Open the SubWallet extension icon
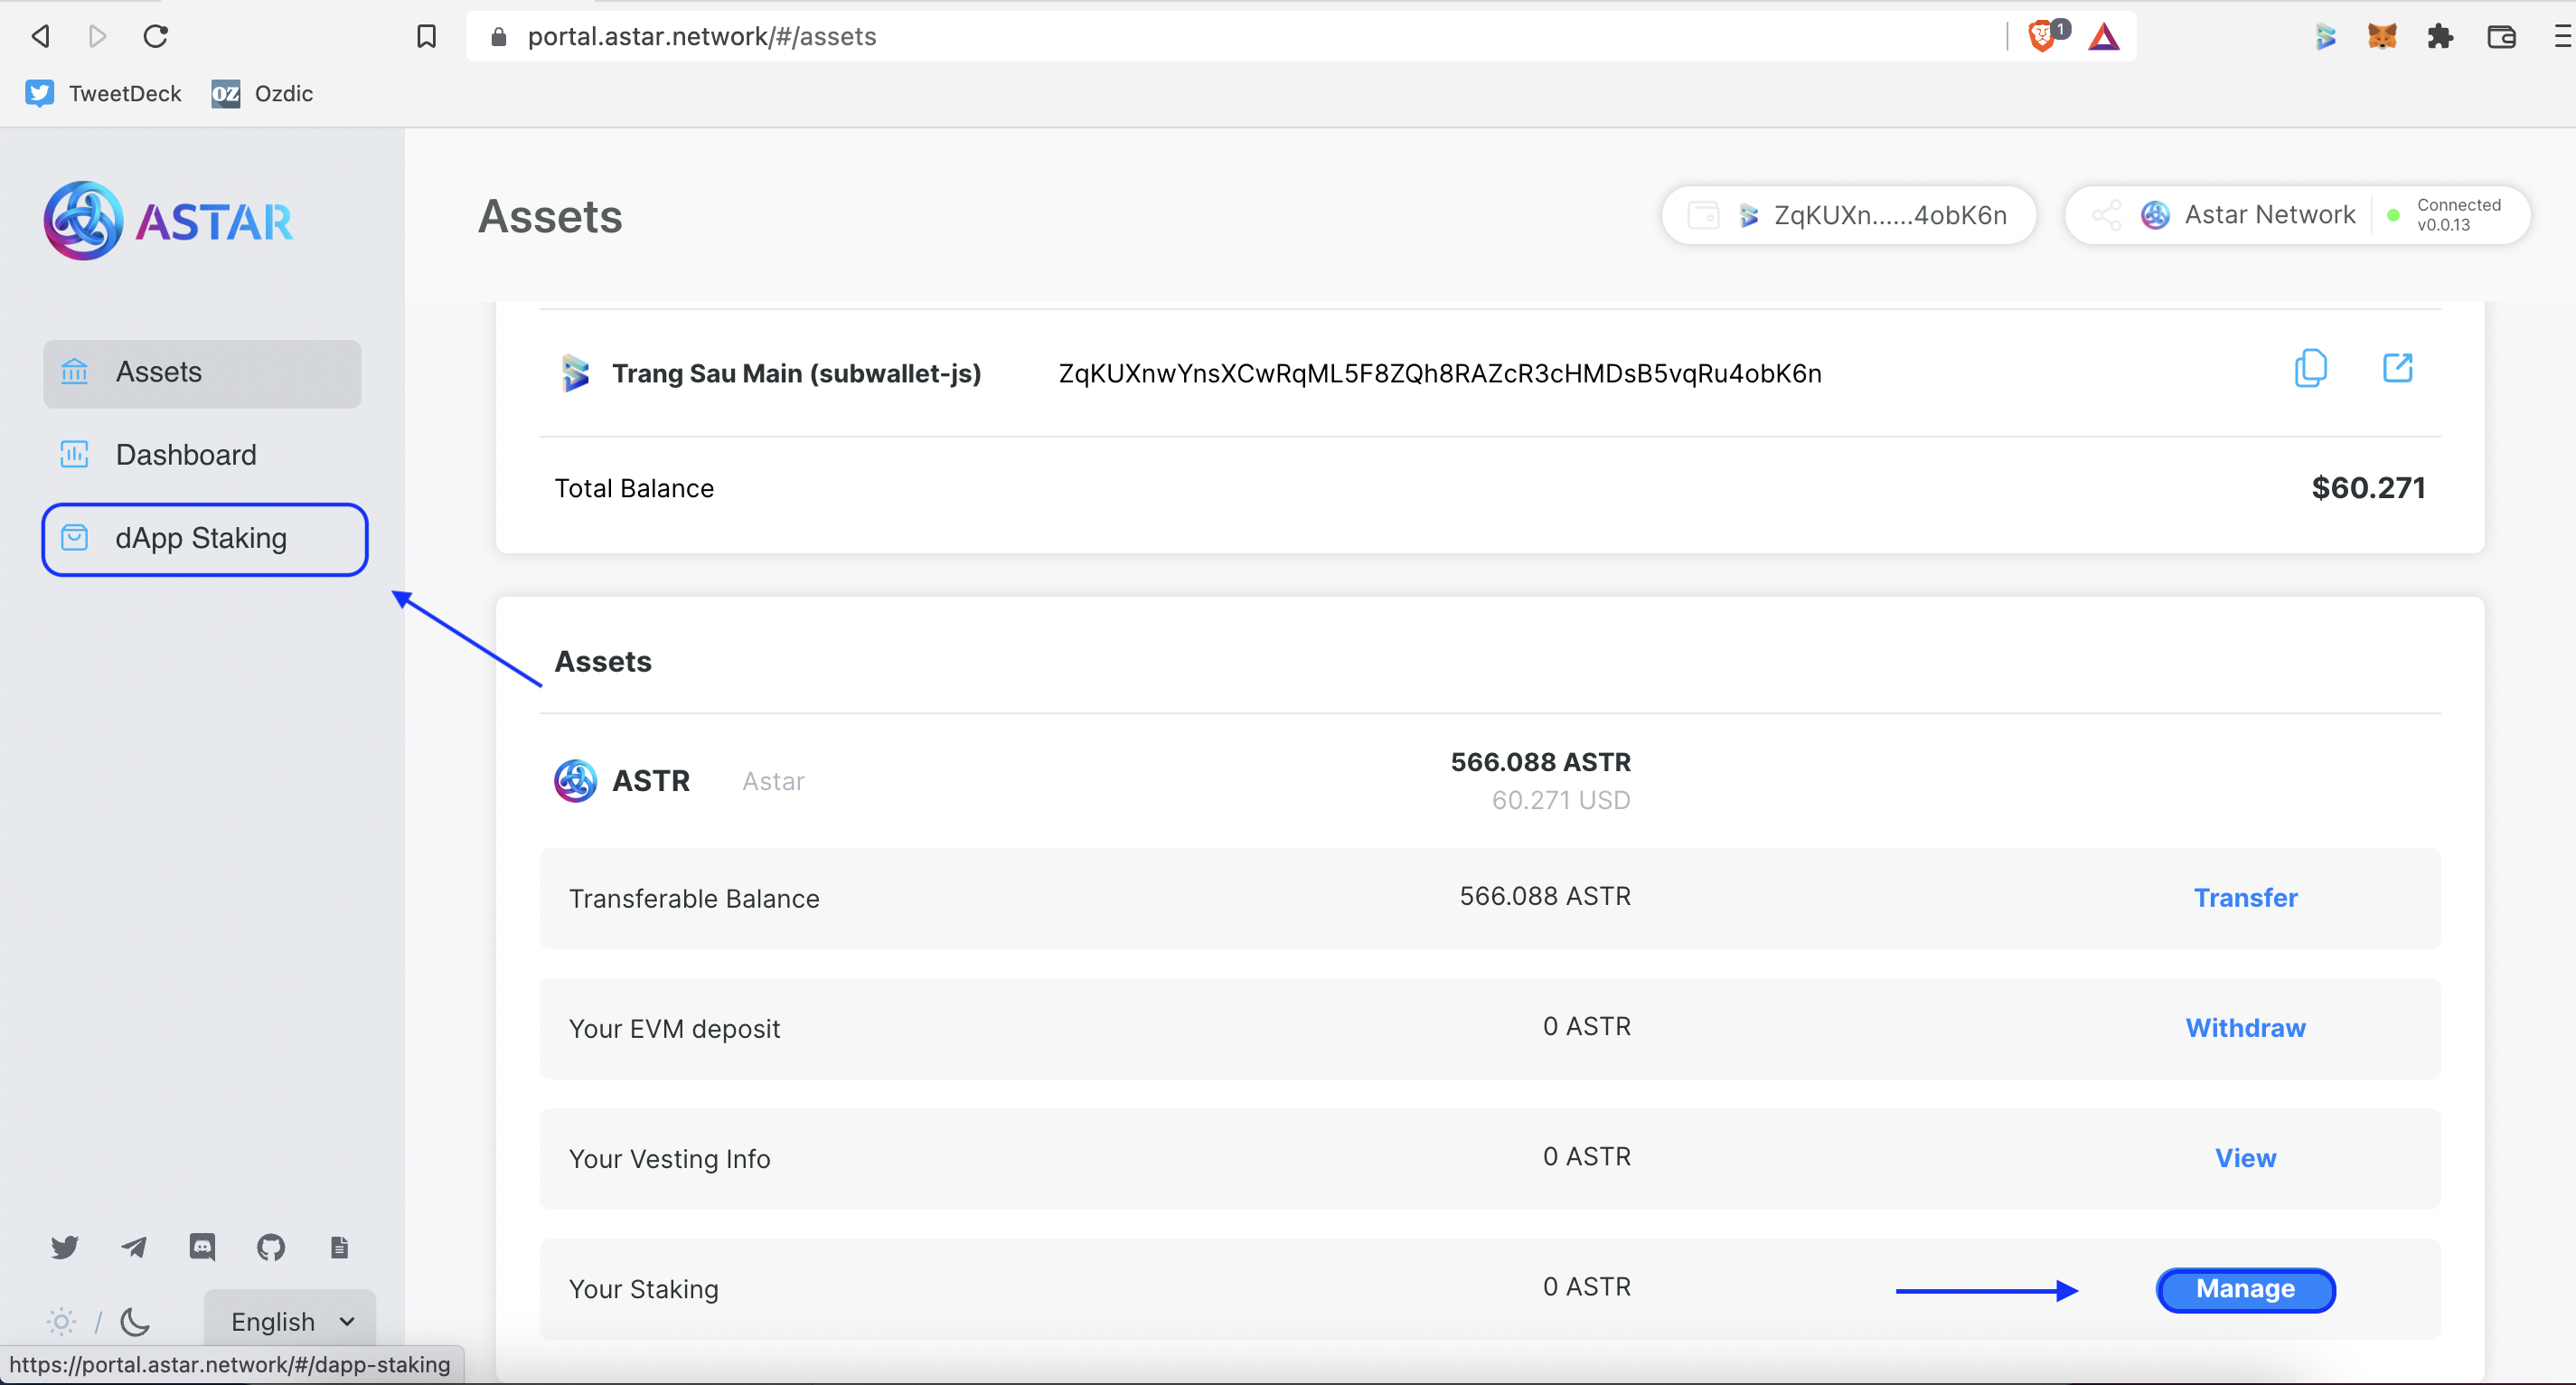This screenshot has height=1385, width=2576. click(2325, 37)
